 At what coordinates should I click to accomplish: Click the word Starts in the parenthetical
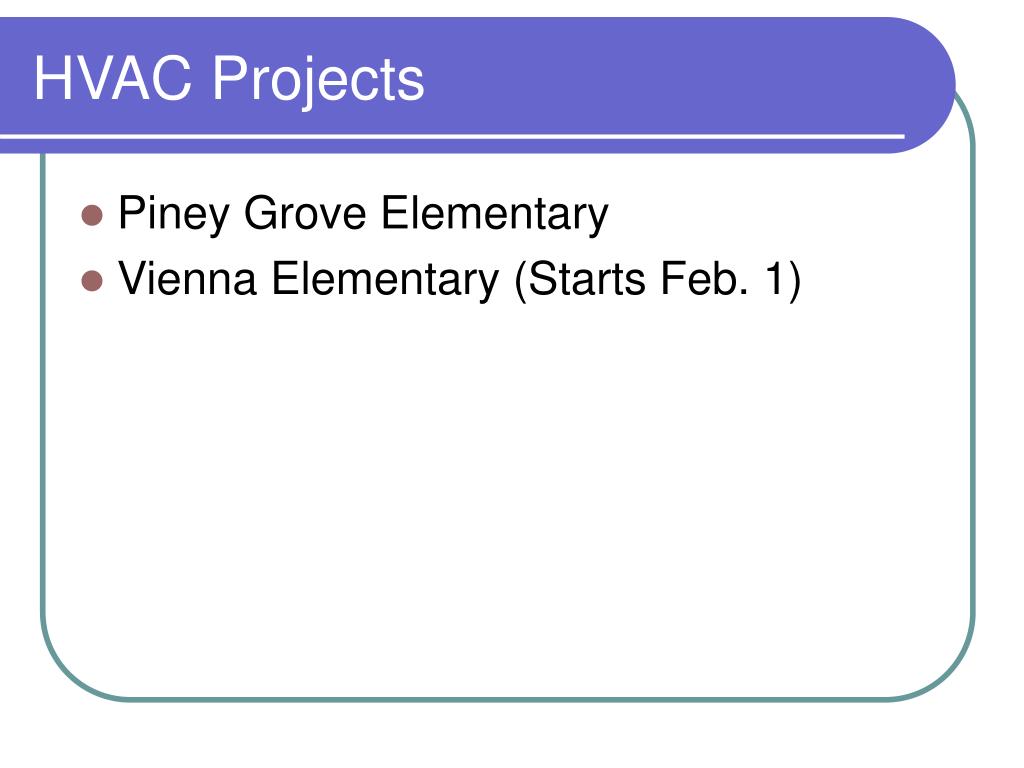tap(587, 279)
